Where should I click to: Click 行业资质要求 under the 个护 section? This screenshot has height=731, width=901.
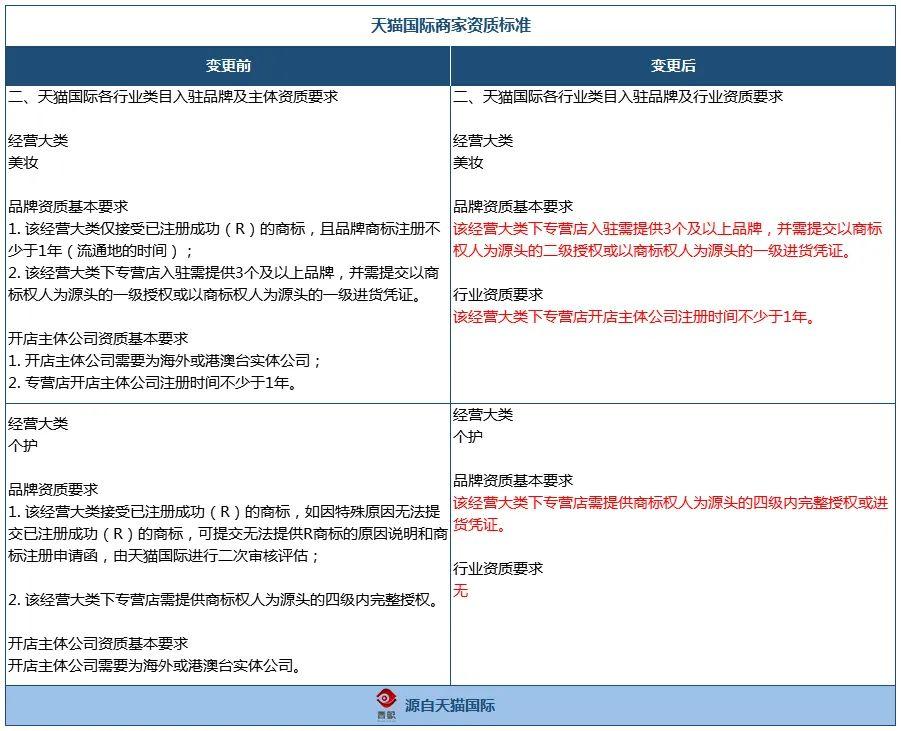click(498, 569)
